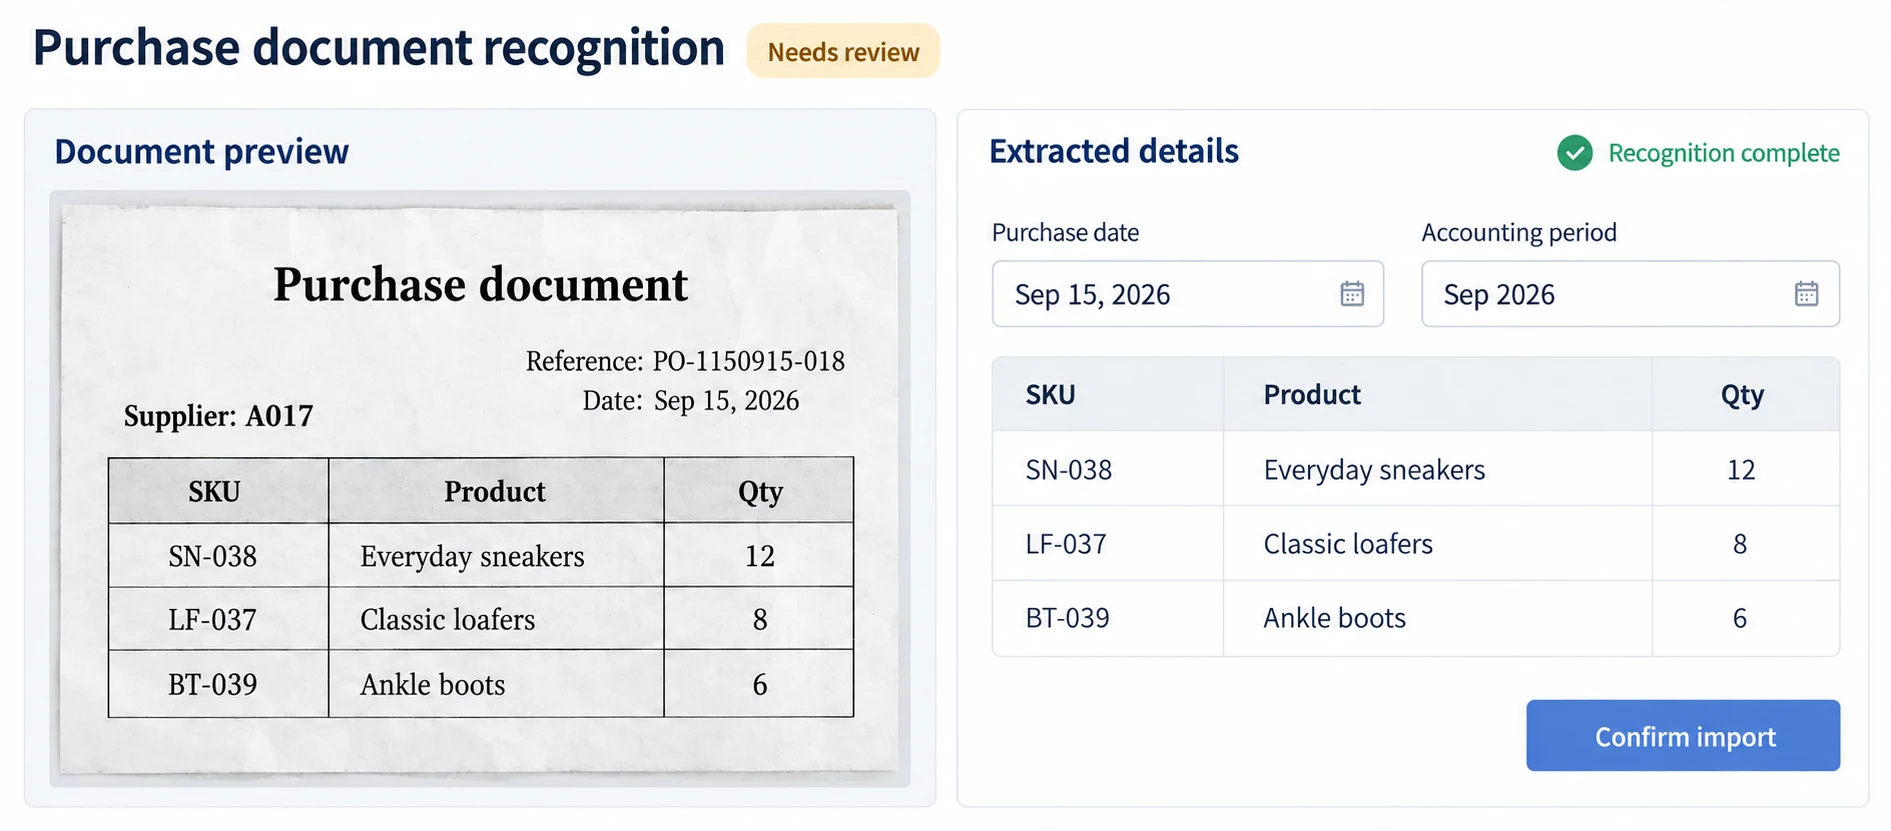
Task: Open the Purchase date calendar icon
Action: (1352, 294)
